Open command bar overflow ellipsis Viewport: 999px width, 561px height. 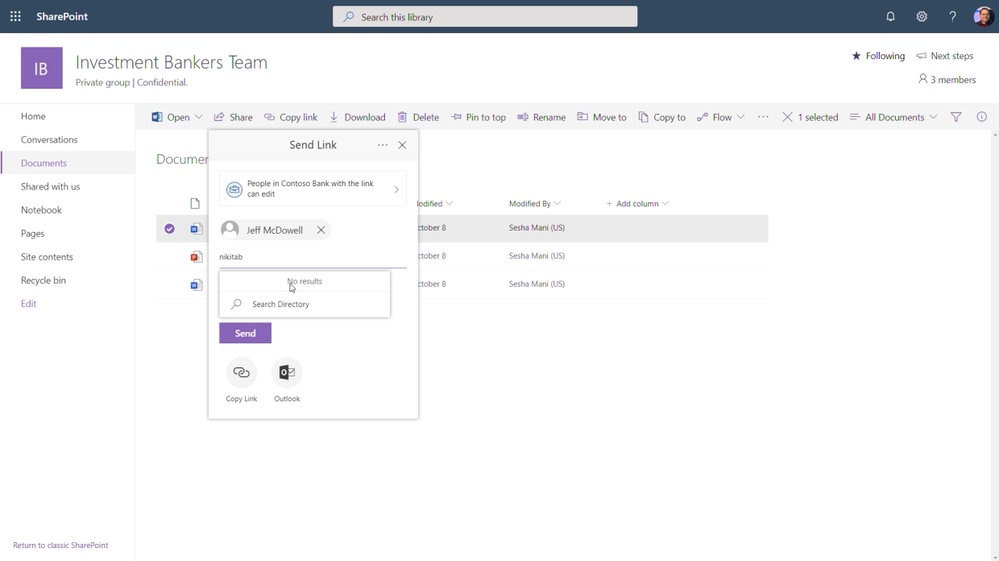(x=763, y=117)
